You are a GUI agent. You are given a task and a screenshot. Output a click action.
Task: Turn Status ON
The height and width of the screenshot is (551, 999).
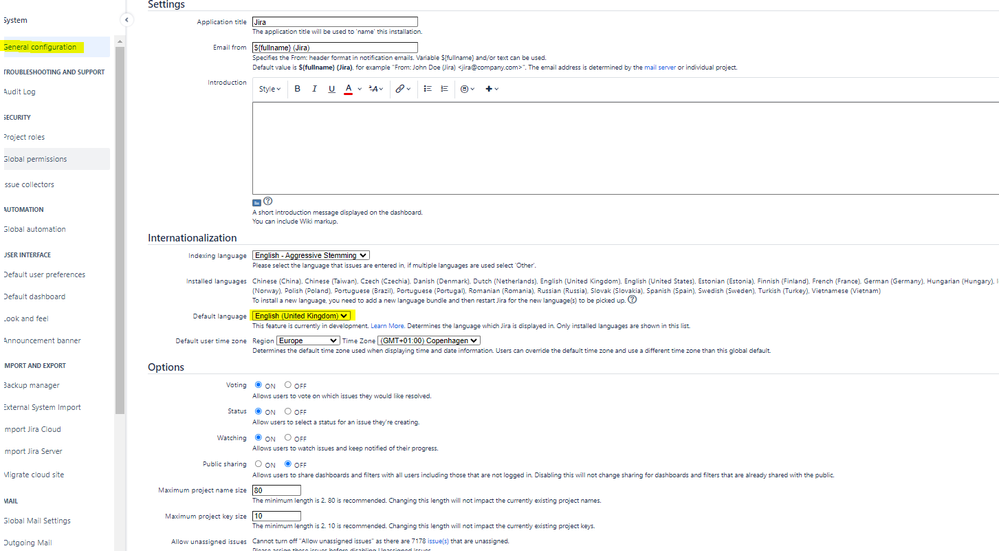(x=258, y=411)
